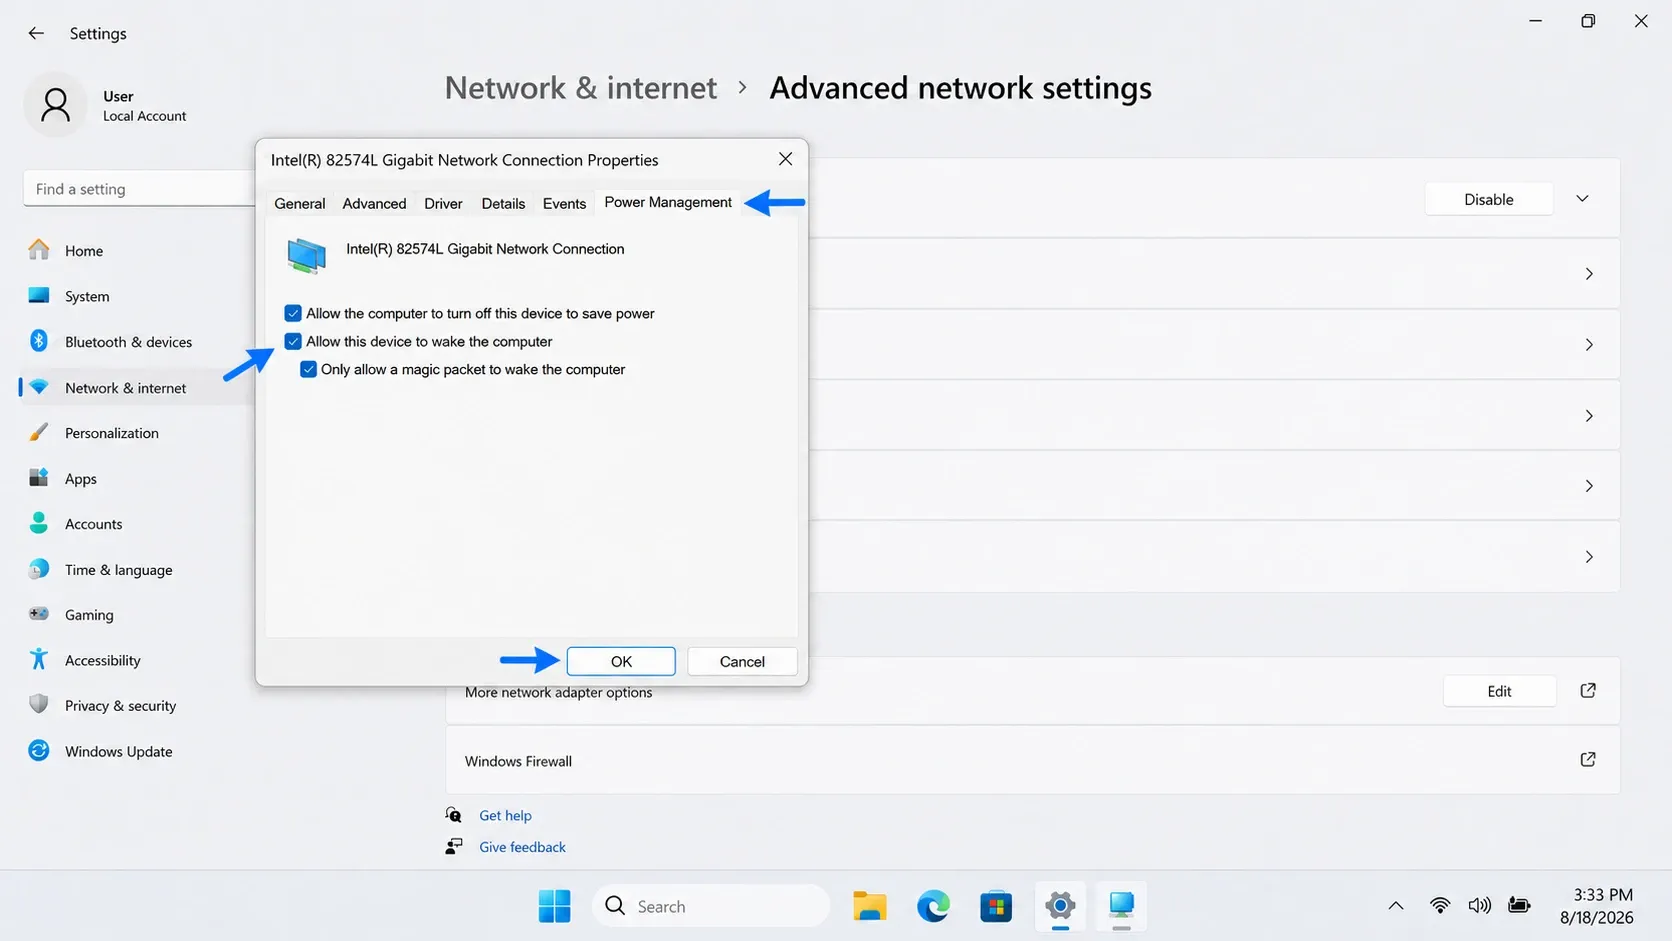This screenshot has width=1672, height=941.
Task: Open the Give feedback link
Action: [x=522, y=847]
